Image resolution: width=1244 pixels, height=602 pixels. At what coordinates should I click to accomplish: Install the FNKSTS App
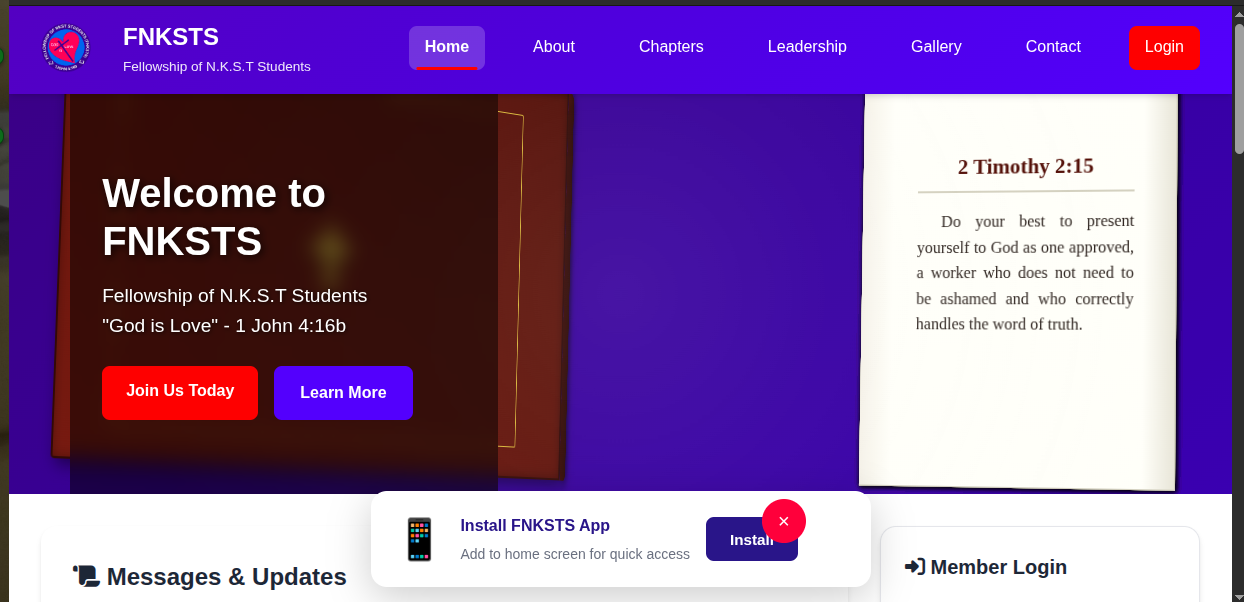pos(752,539)
